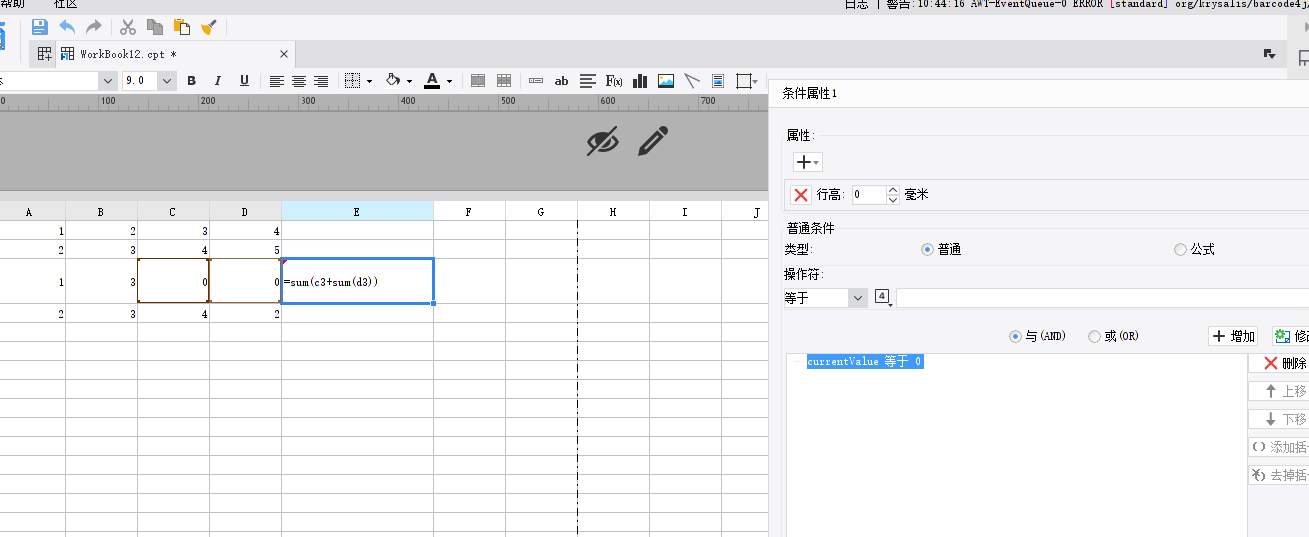The height and width of the screenshot is (537, 1309).
Task: Select the 与(AND) radio button
Action: (1016, 336)
